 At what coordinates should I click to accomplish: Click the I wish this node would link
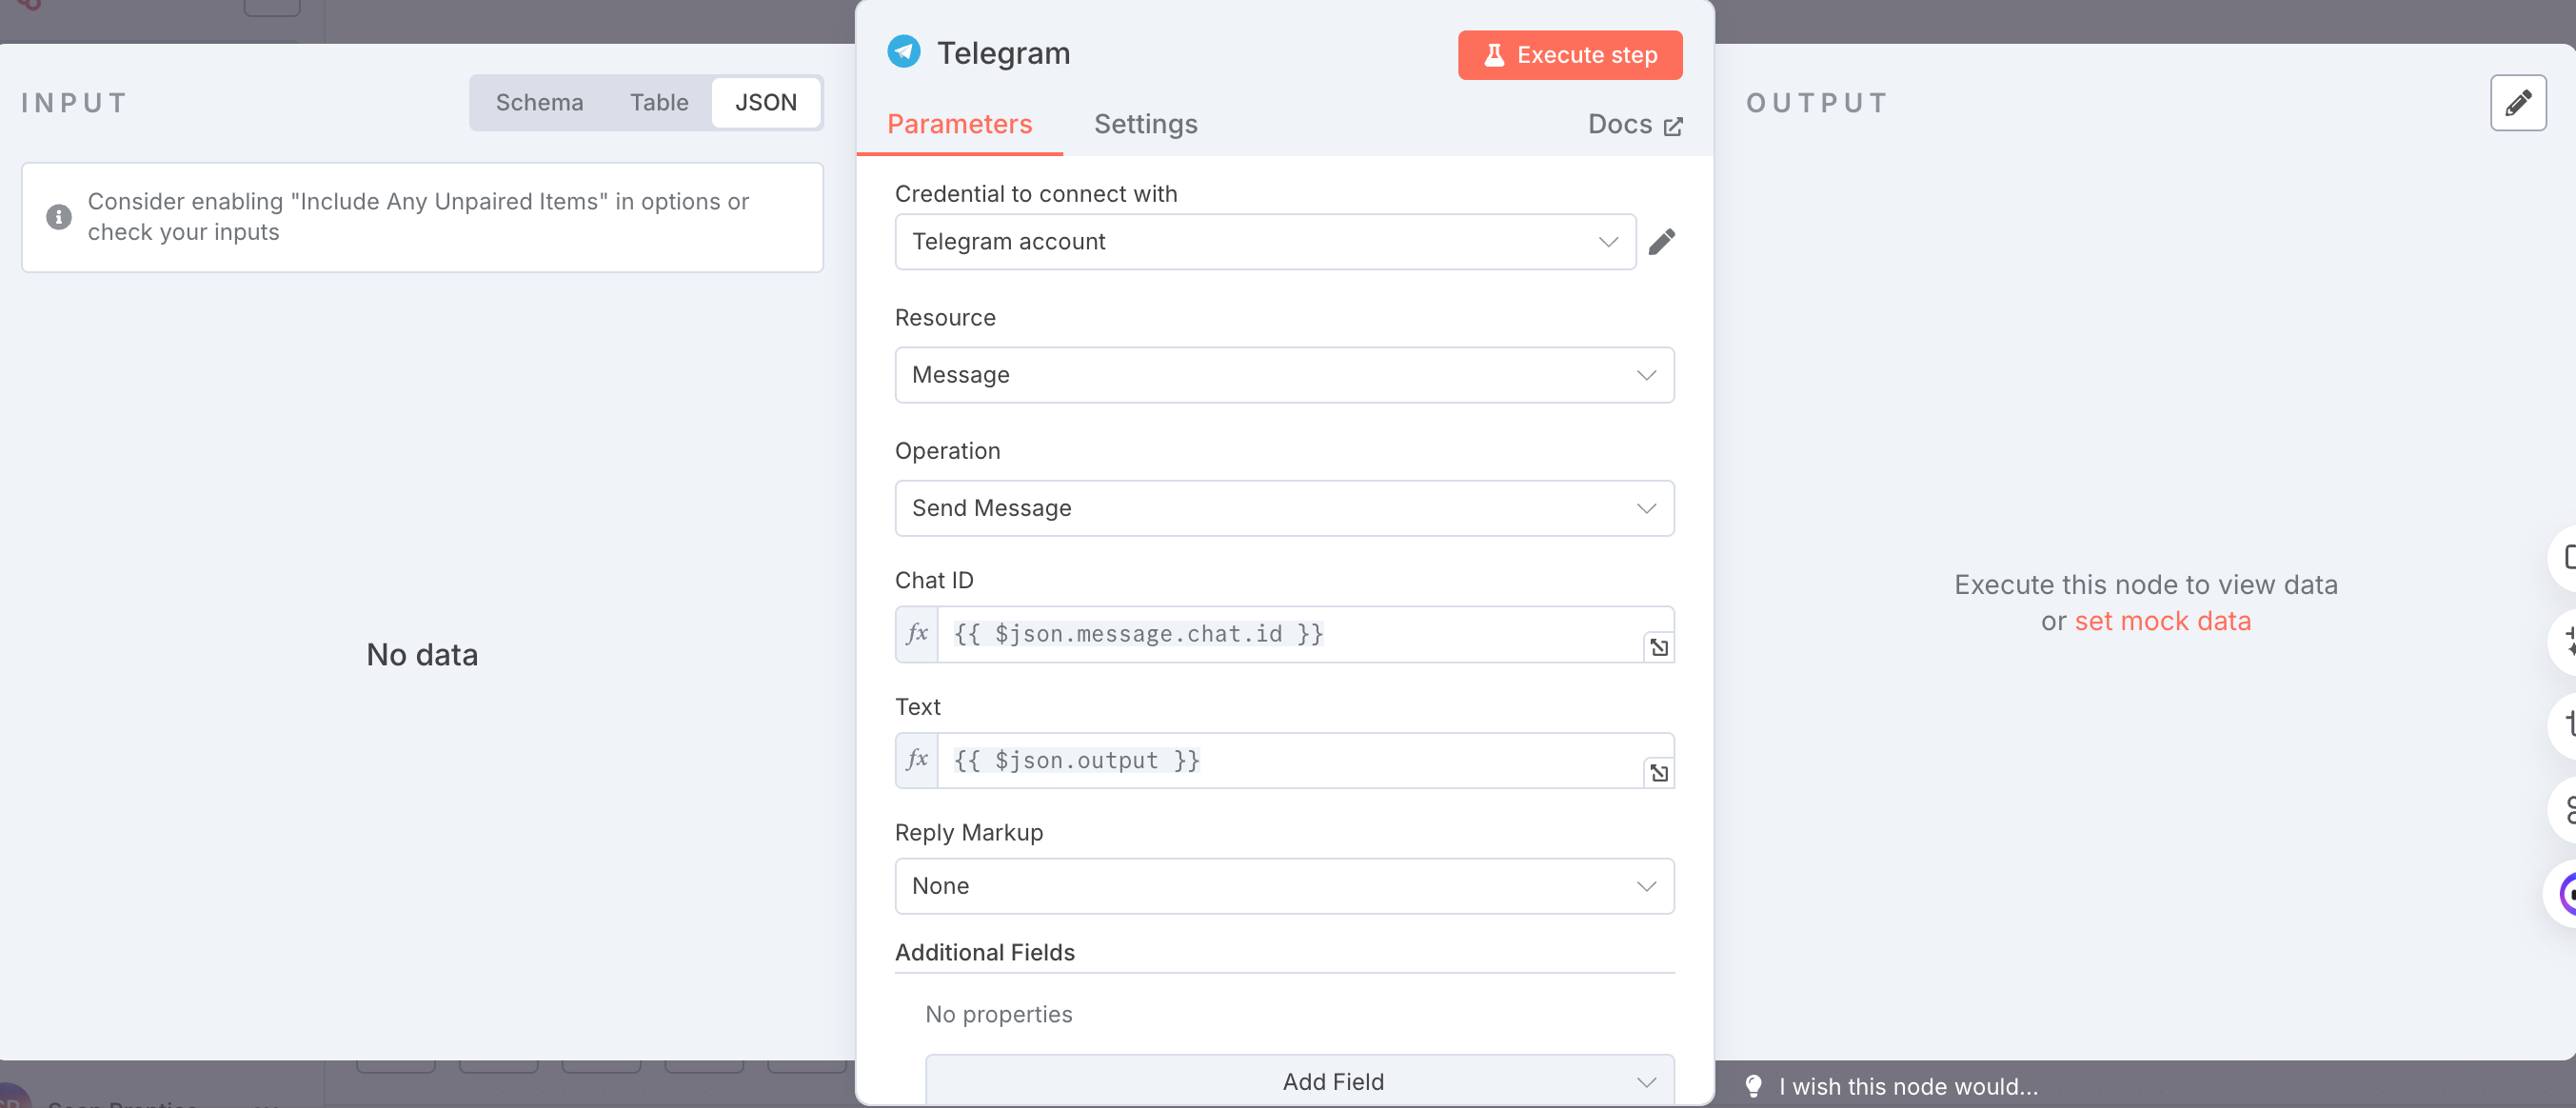tap(1908, 1086)
